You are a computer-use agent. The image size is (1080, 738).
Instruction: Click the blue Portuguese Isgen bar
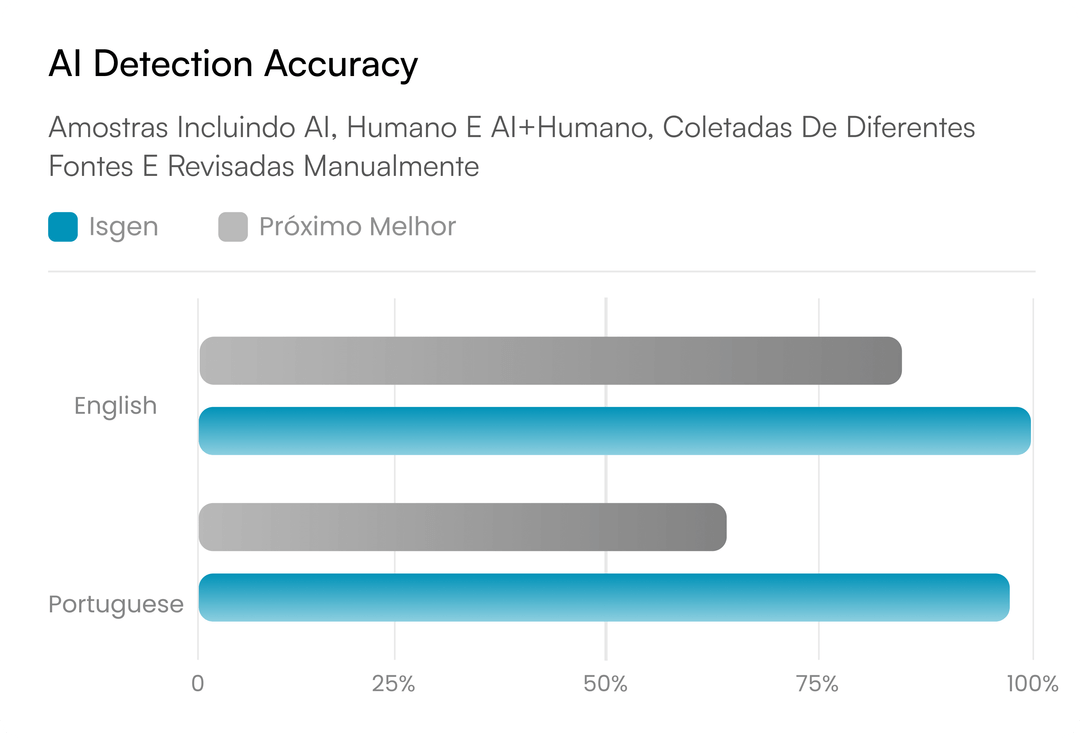[x=604, y=597]
